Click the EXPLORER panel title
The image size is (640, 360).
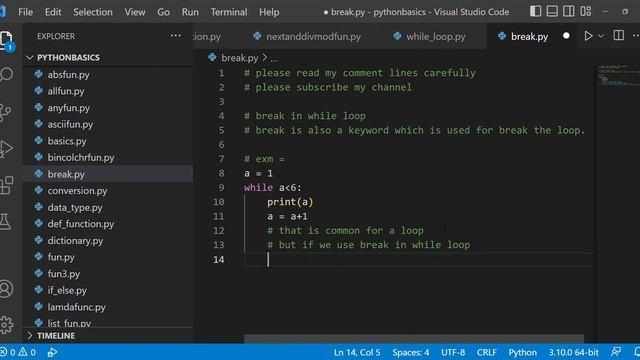click(56, 36)
